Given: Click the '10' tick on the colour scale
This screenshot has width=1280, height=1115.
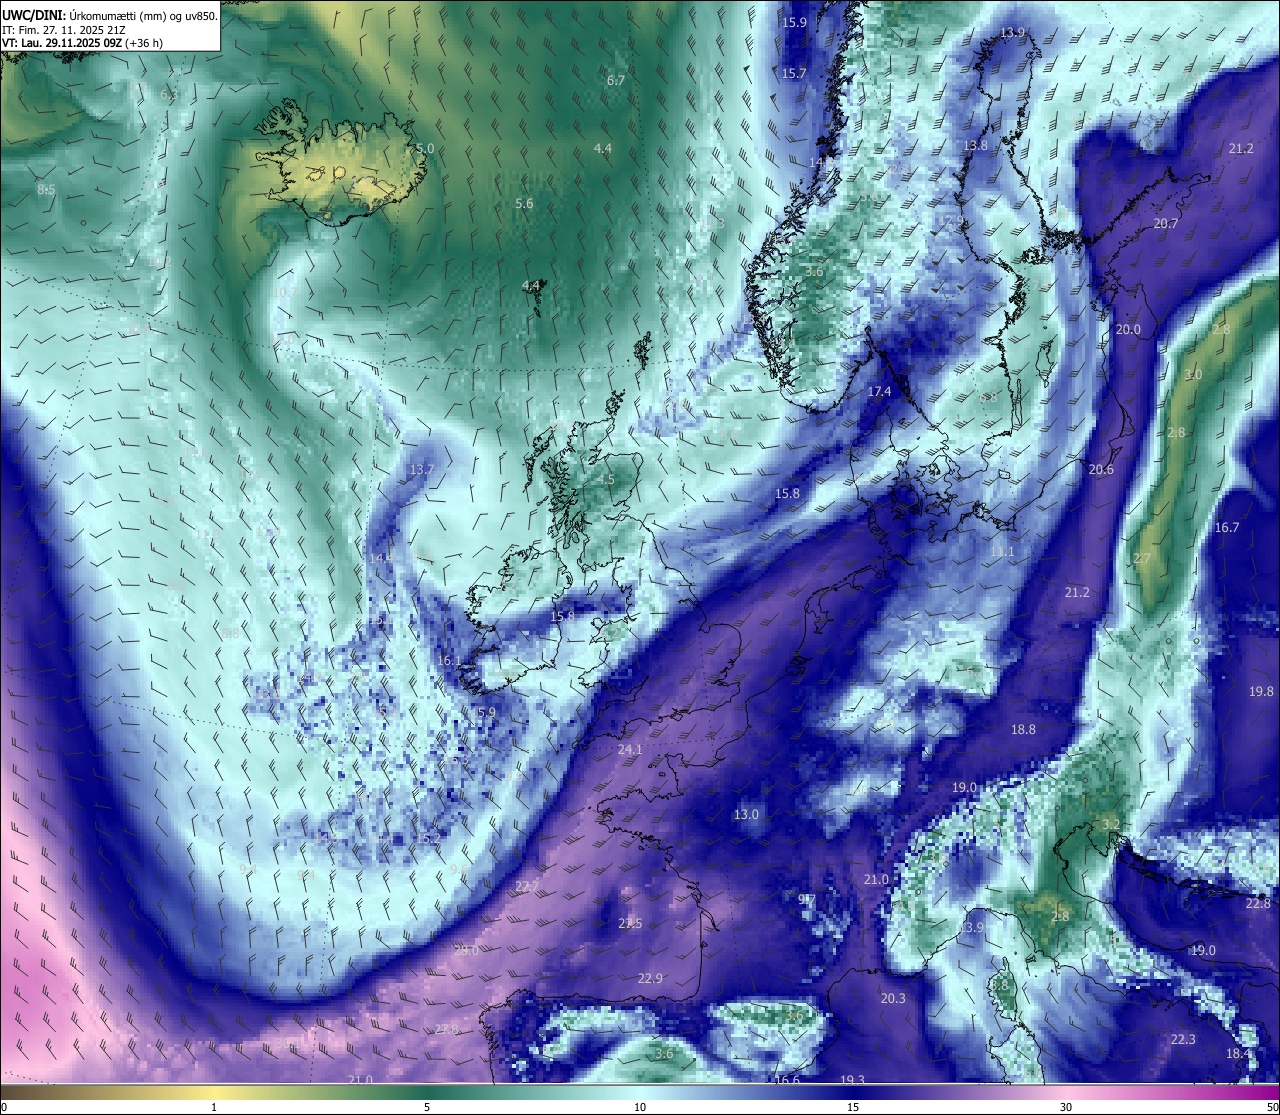Looking at the screenshot, I should pos(640,1107).
